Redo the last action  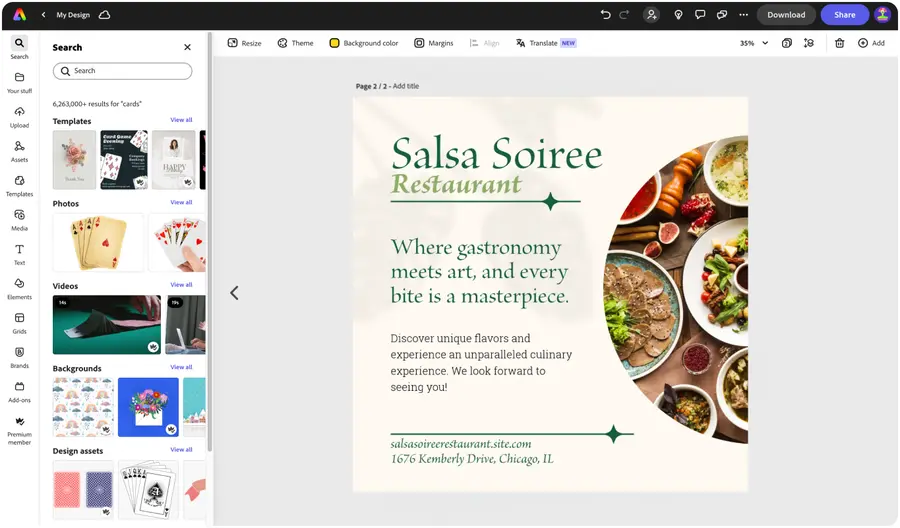(624, 15)
